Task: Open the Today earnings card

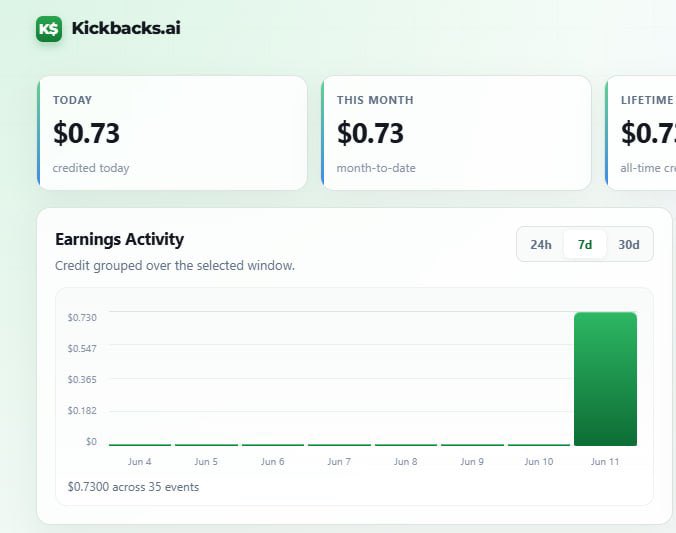Action: coord(172,133)
